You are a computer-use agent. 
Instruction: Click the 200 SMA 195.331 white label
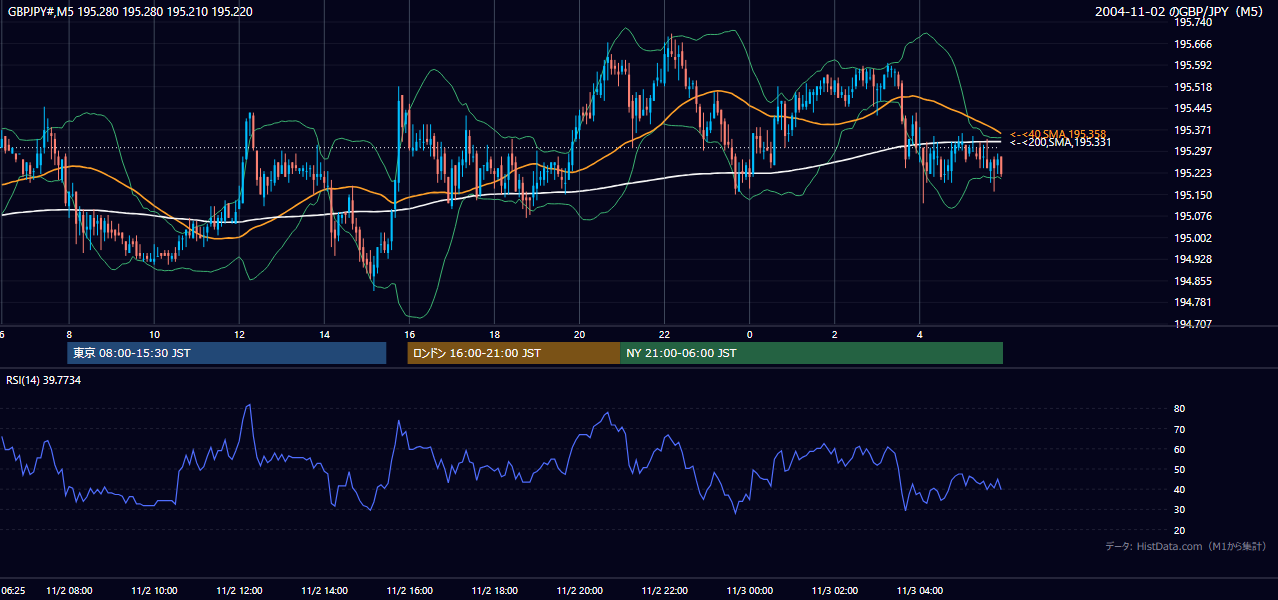pyautogui.click(x=1060, y=142)
